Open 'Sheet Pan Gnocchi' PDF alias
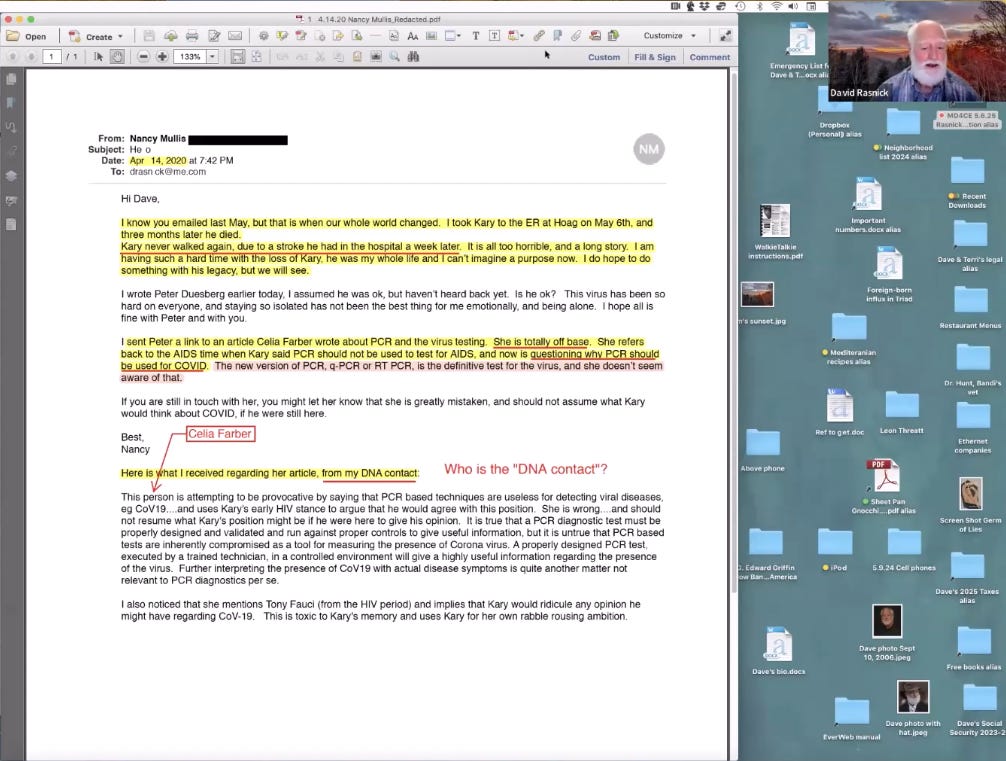Screen dimensions: 1006x761 (x=883, y=486)
